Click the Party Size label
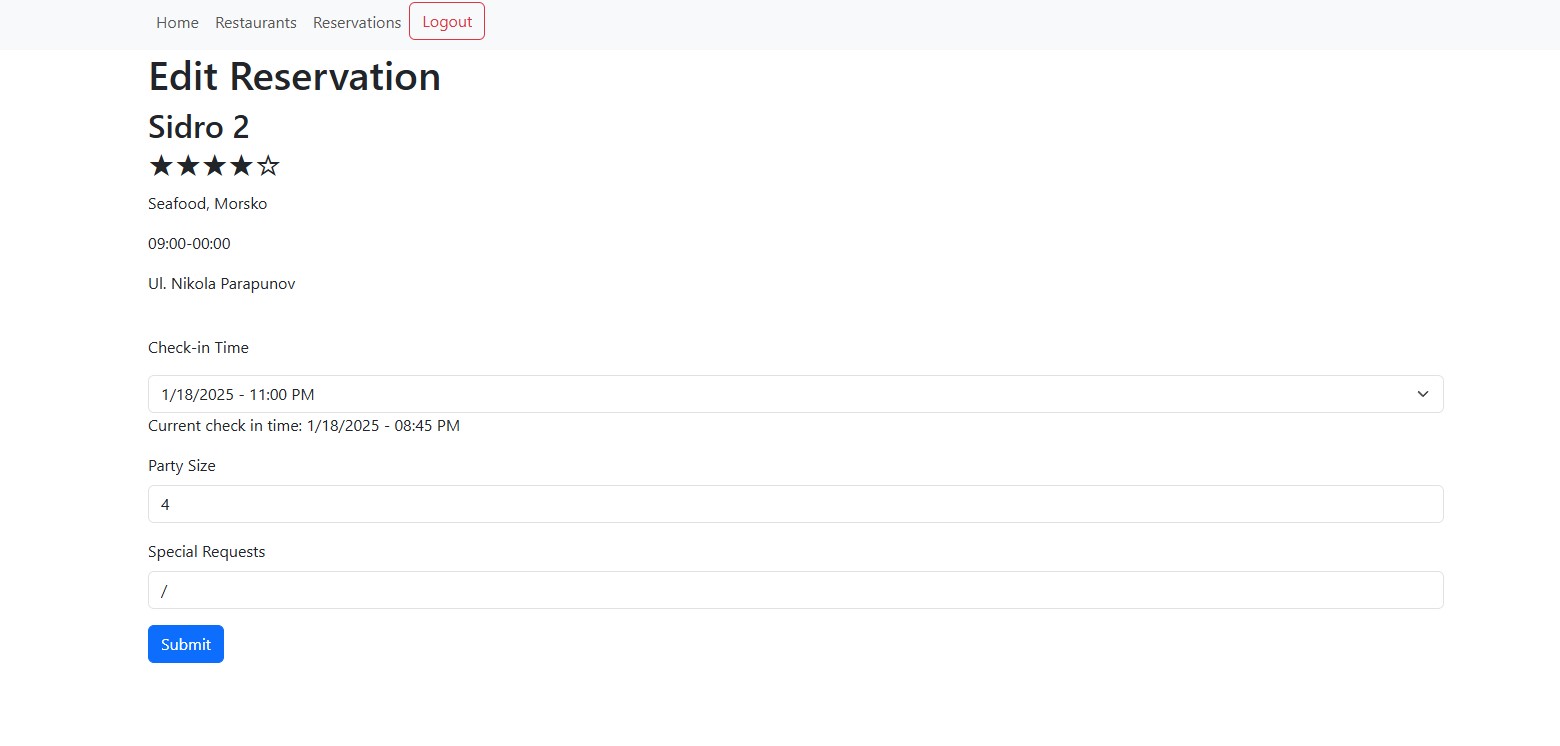 [x=182, y=466]
